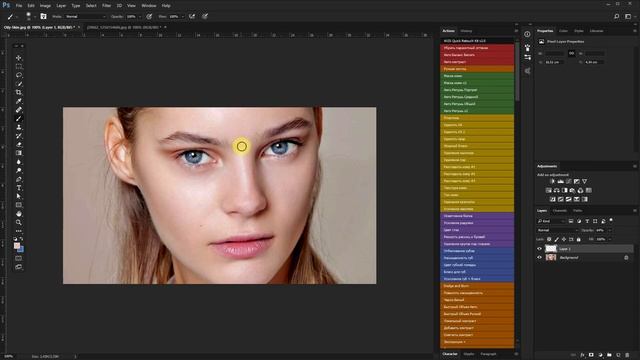Image resolution: width=640 pixels, height=360 pixels.
Task: Link width and height in Properties
Action: (x=571, y=53)
